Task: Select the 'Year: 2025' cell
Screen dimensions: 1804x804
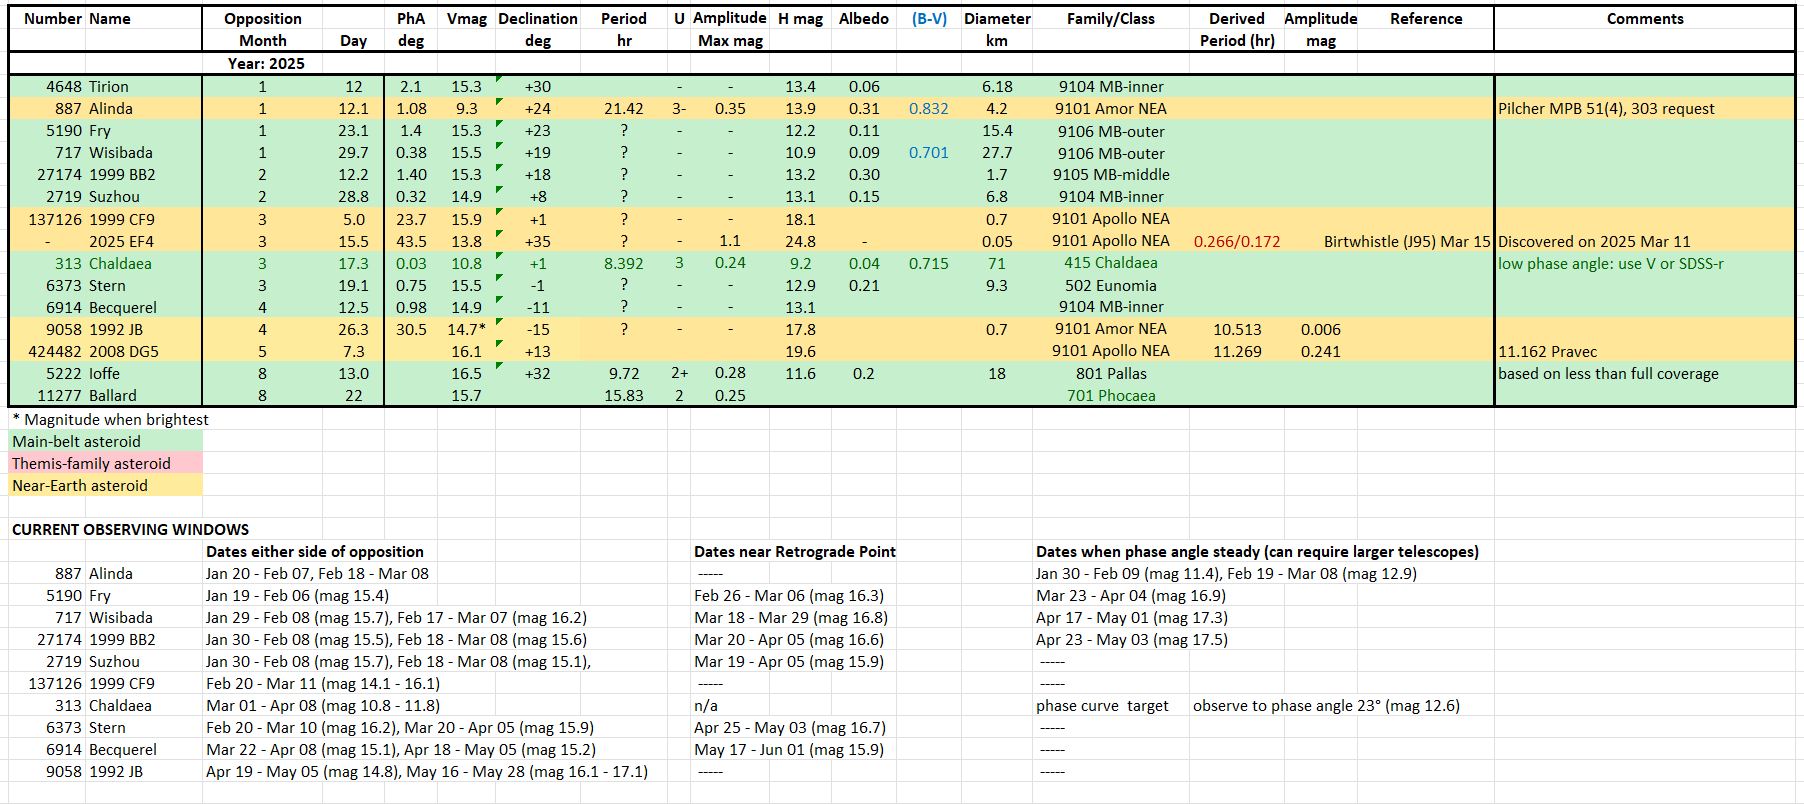Action: coord(266,63)
